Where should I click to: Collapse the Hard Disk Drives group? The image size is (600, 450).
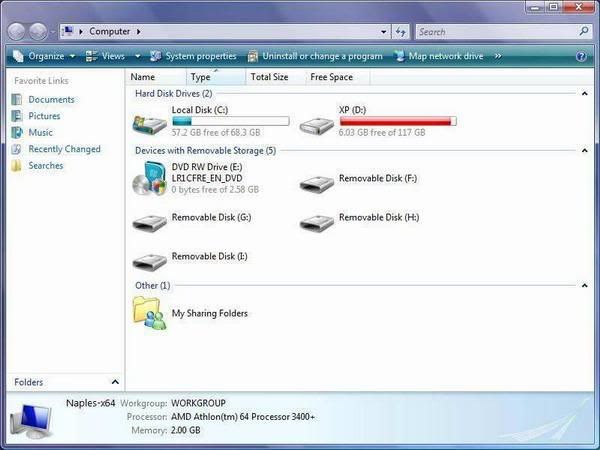(x=584, y=93)
